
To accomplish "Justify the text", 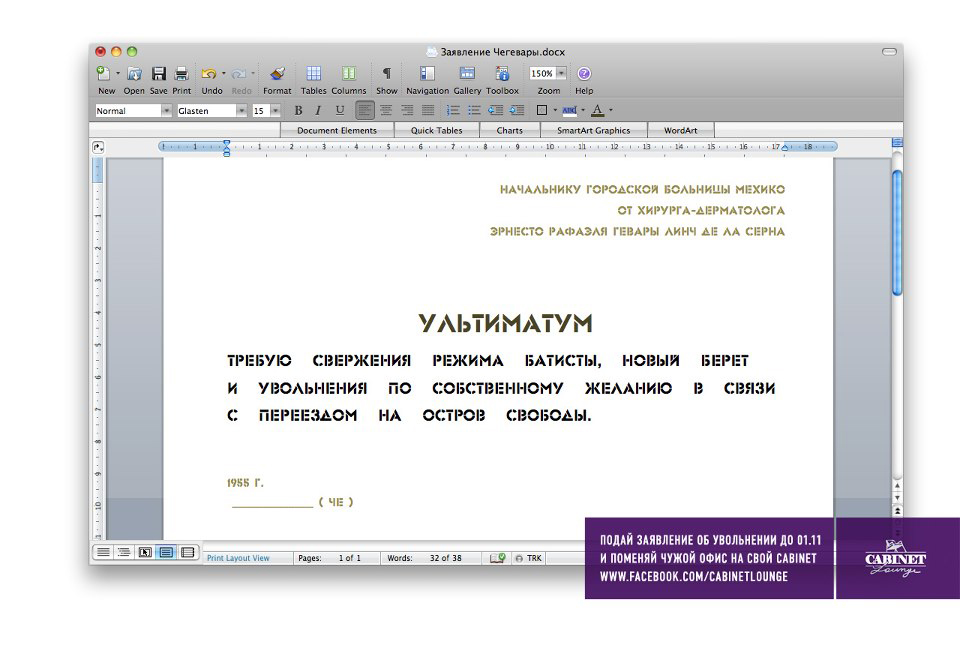I will [428, 111].
